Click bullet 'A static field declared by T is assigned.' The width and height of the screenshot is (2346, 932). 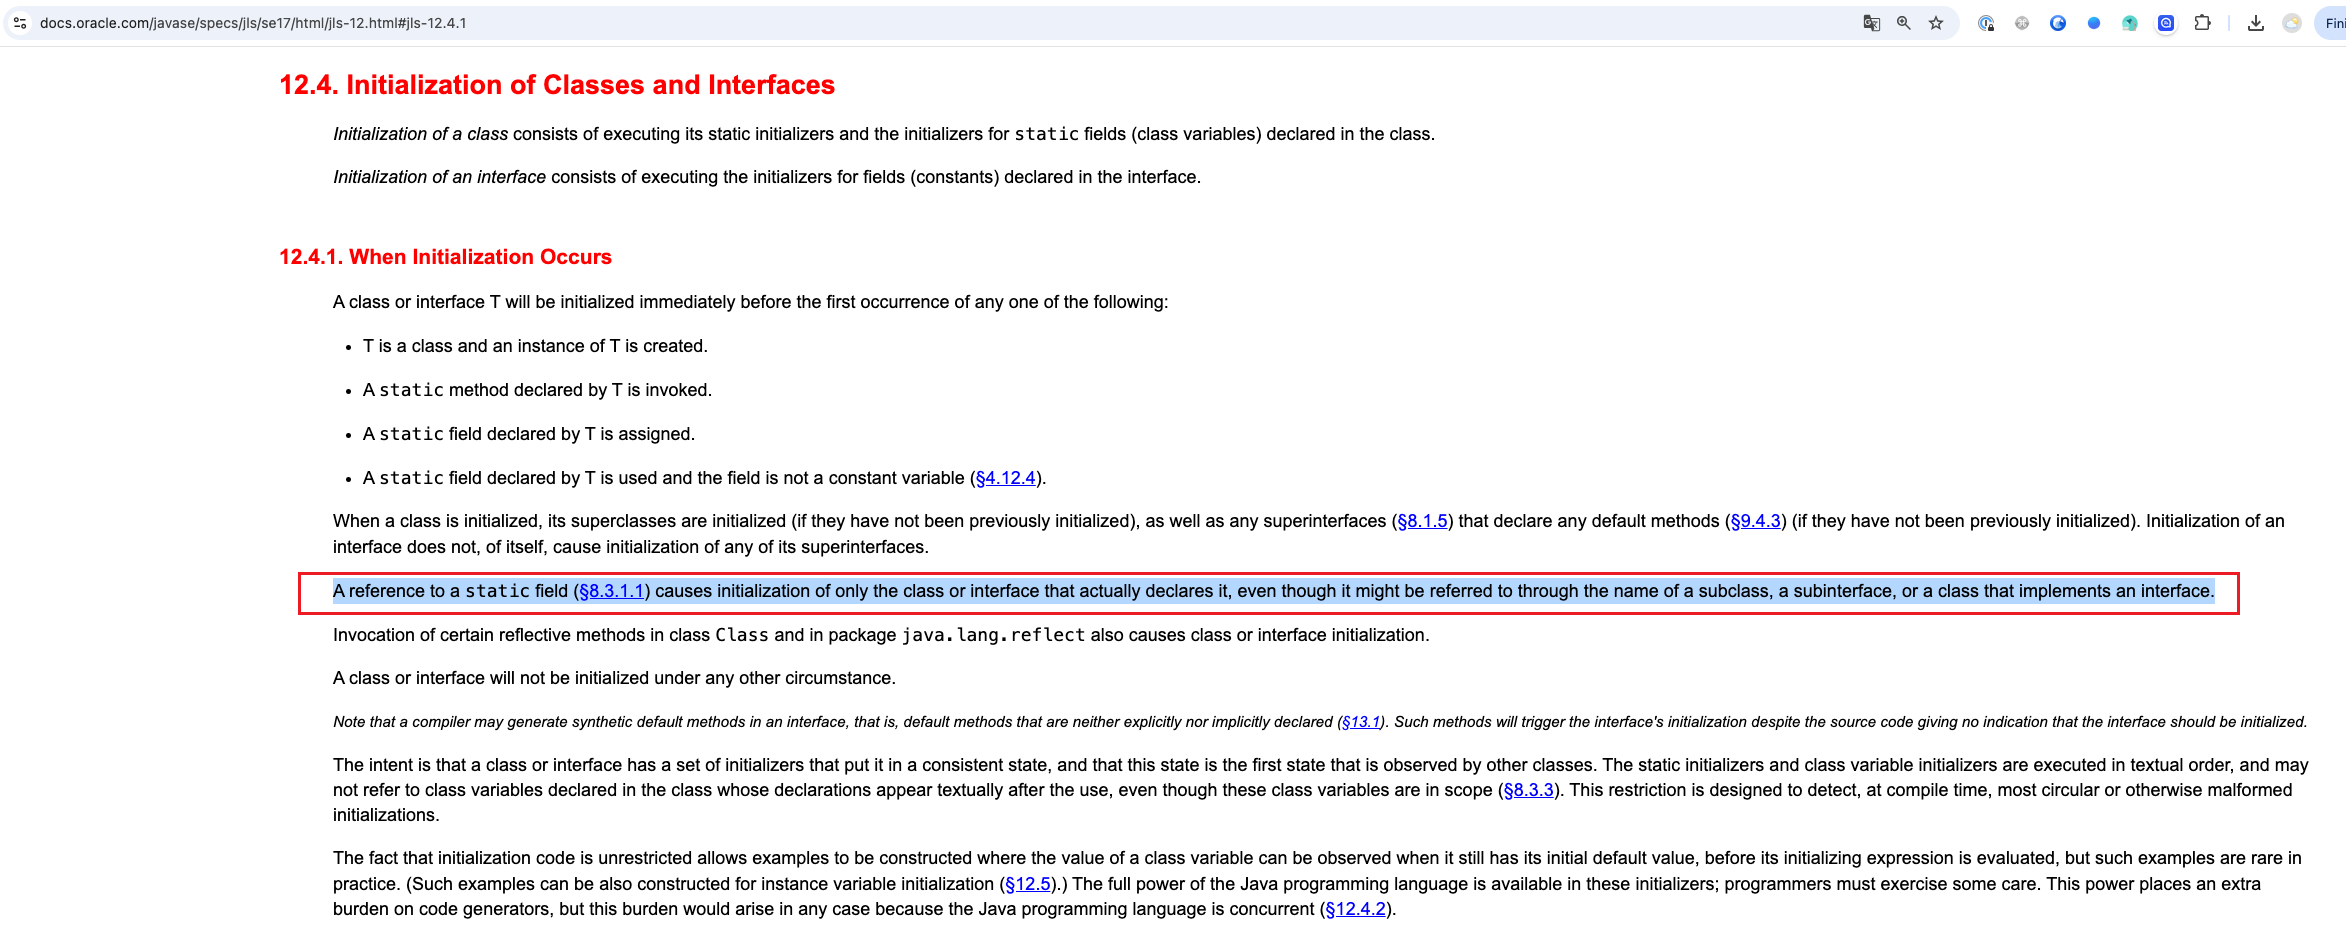tap(528, 434)
